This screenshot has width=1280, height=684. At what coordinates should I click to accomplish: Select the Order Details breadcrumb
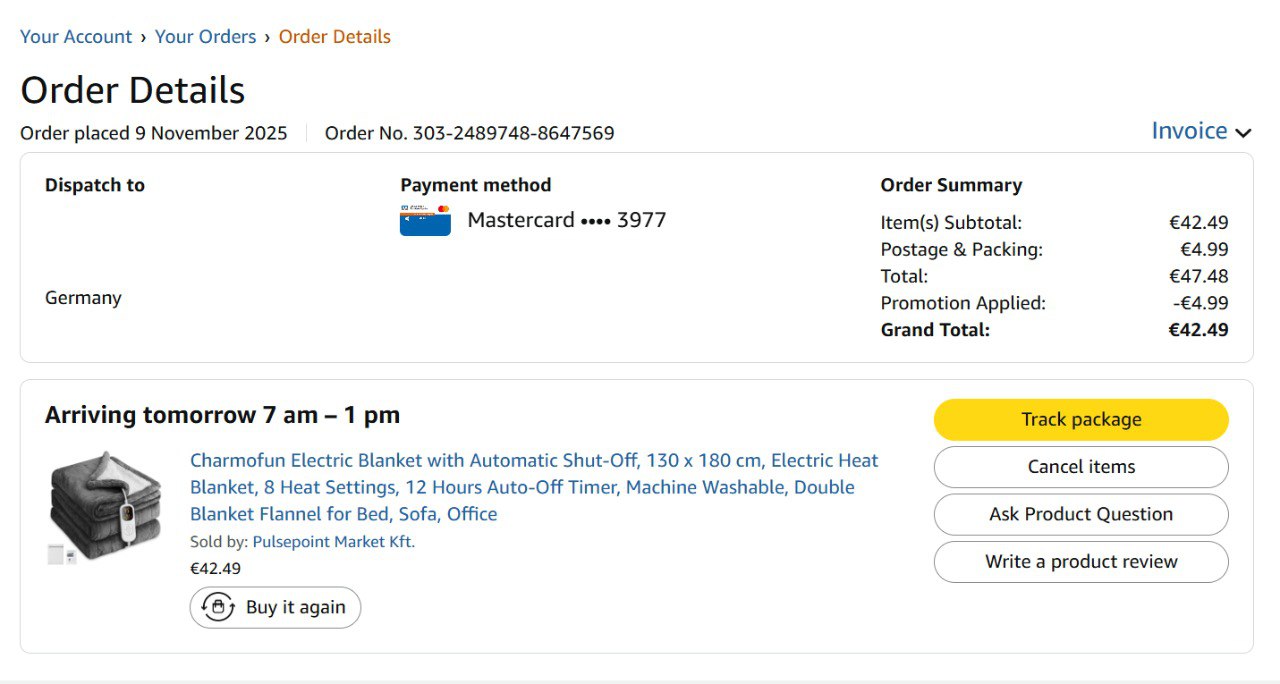[334, 37]
